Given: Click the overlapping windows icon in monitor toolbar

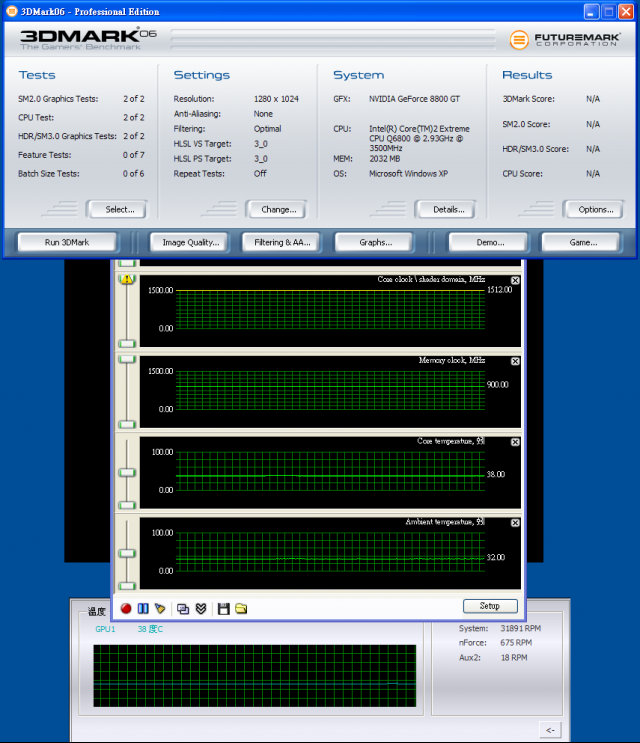Looking at the screenshot, I should (x=183, y=609).
